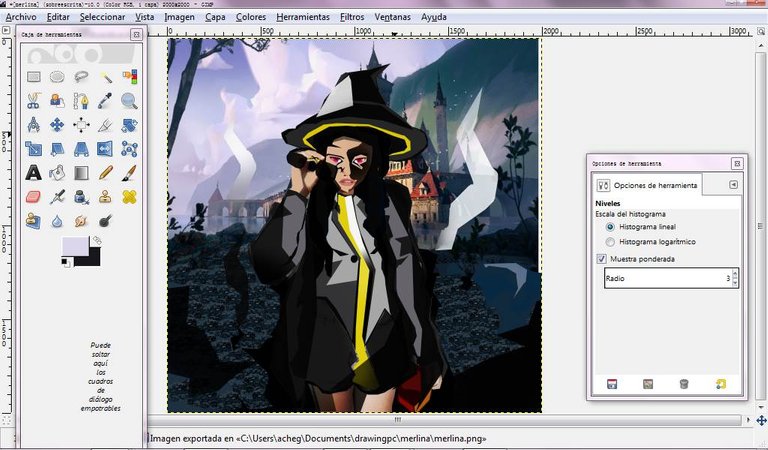
Task: Open the Ventanas menu
Action: [392, 17]
